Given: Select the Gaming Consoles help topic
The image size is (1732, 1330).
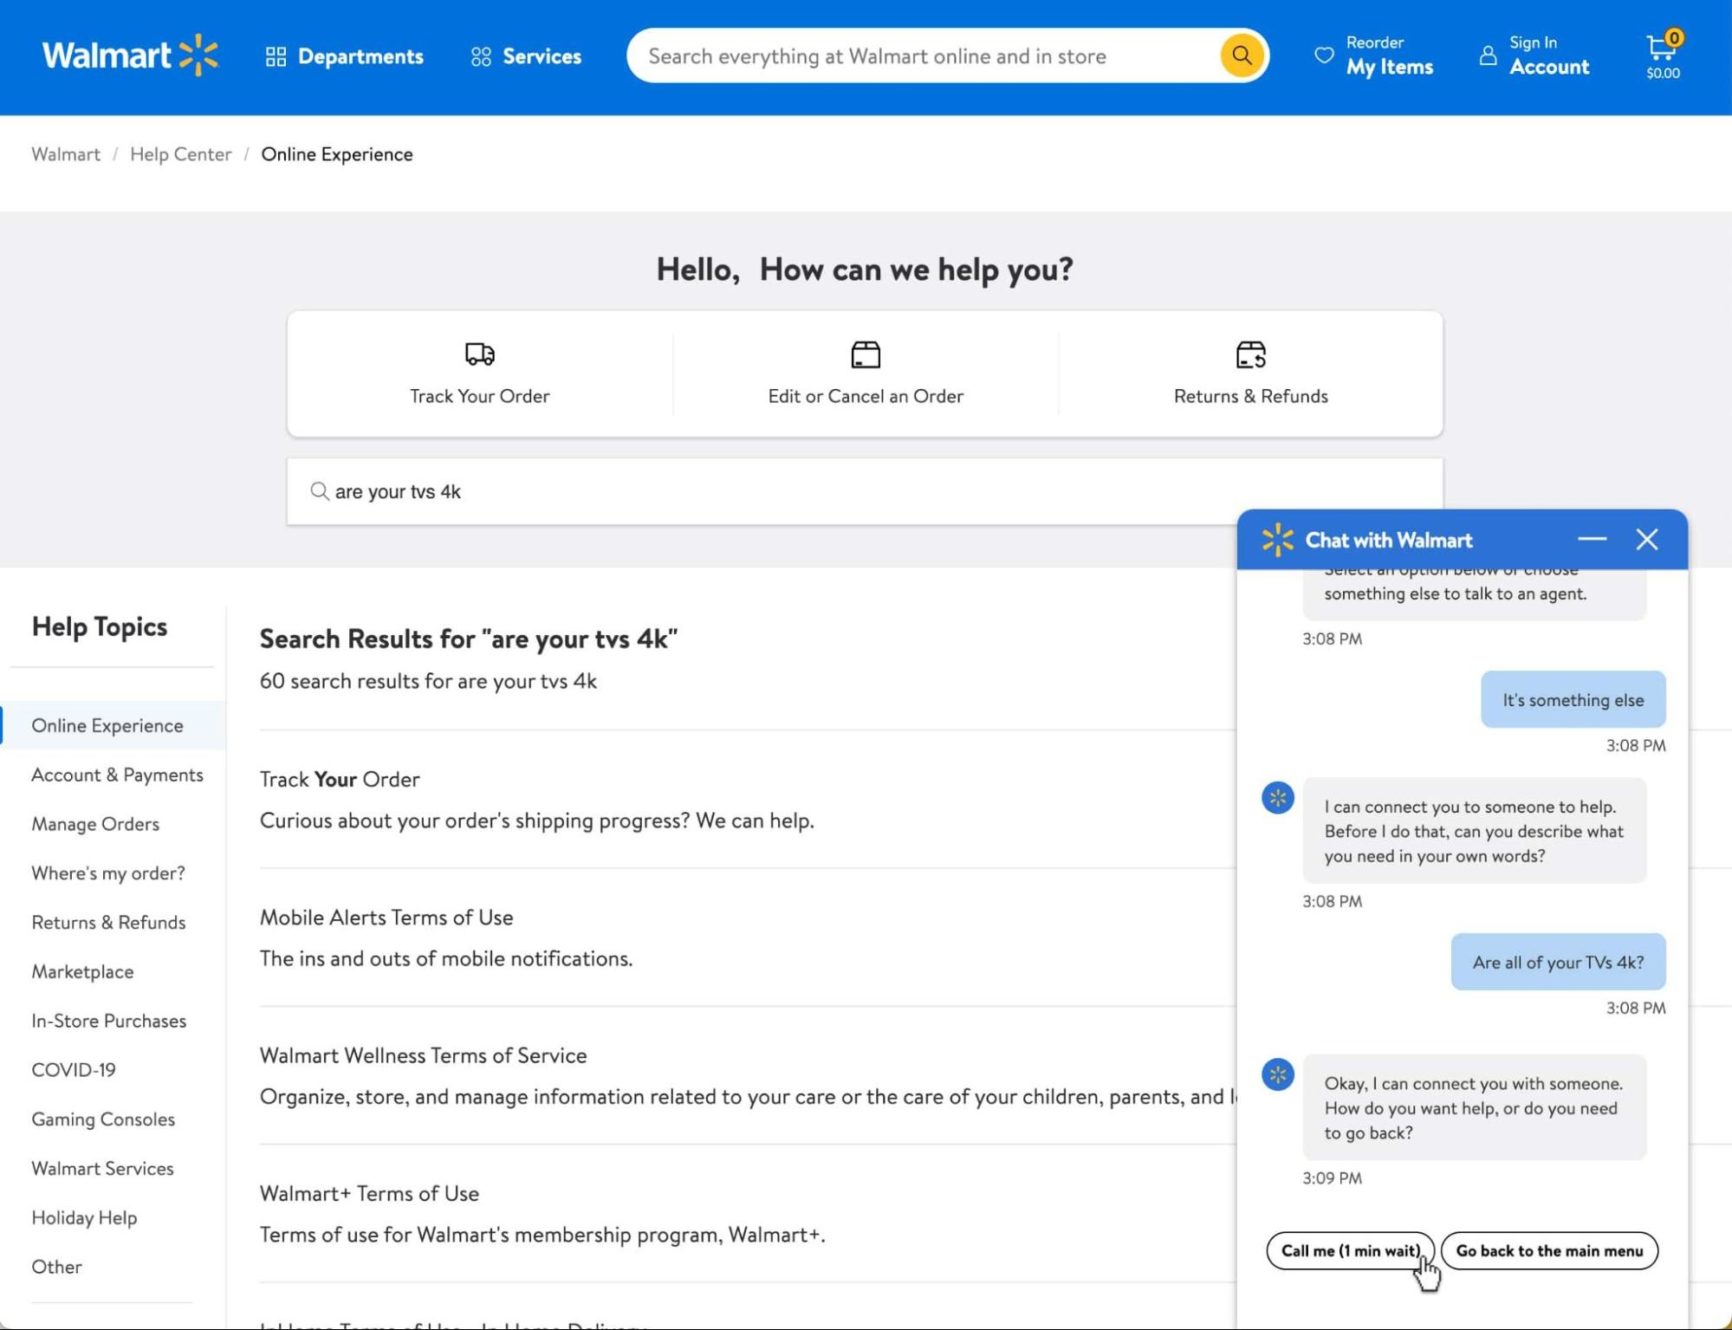Looking at the screenshot, I should point(103,1119).
